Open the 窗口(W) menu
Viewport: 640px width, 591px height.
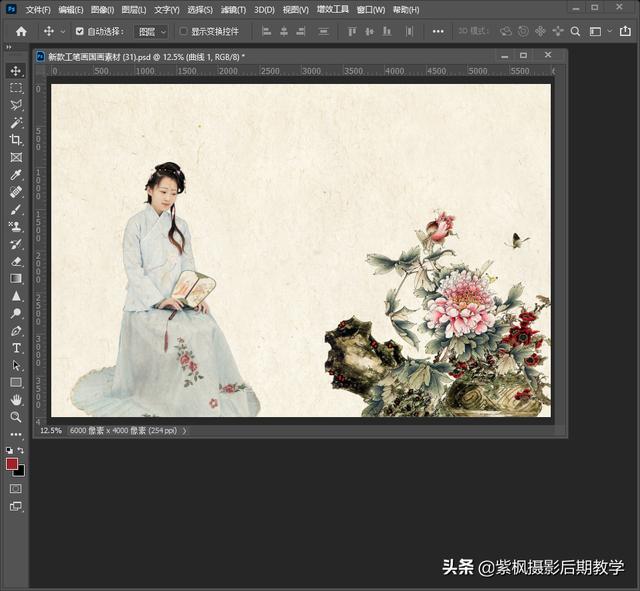371,10
